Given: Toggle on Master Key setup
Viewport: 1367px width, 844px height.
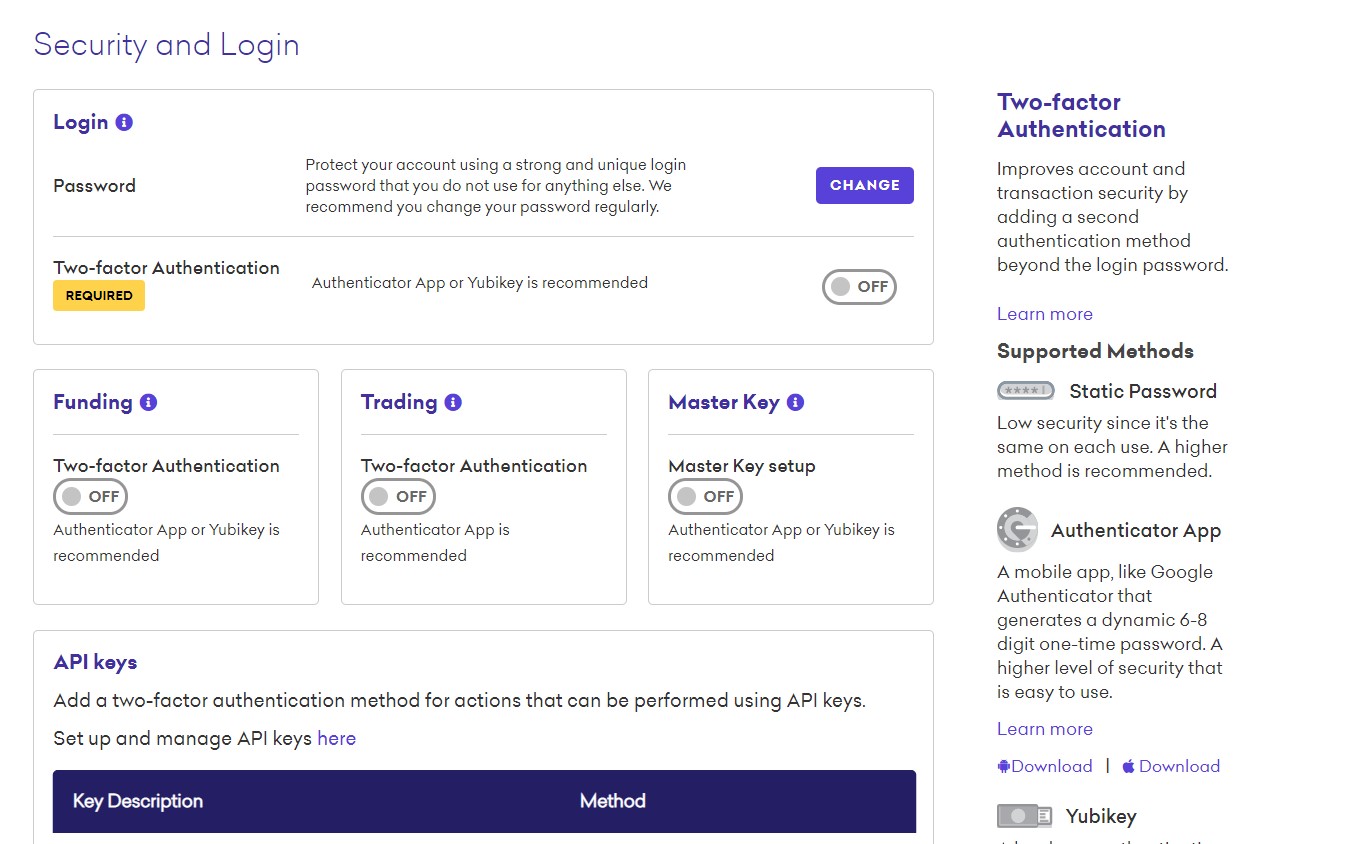Looking at the screenshot, I should (x=705, y=496).
